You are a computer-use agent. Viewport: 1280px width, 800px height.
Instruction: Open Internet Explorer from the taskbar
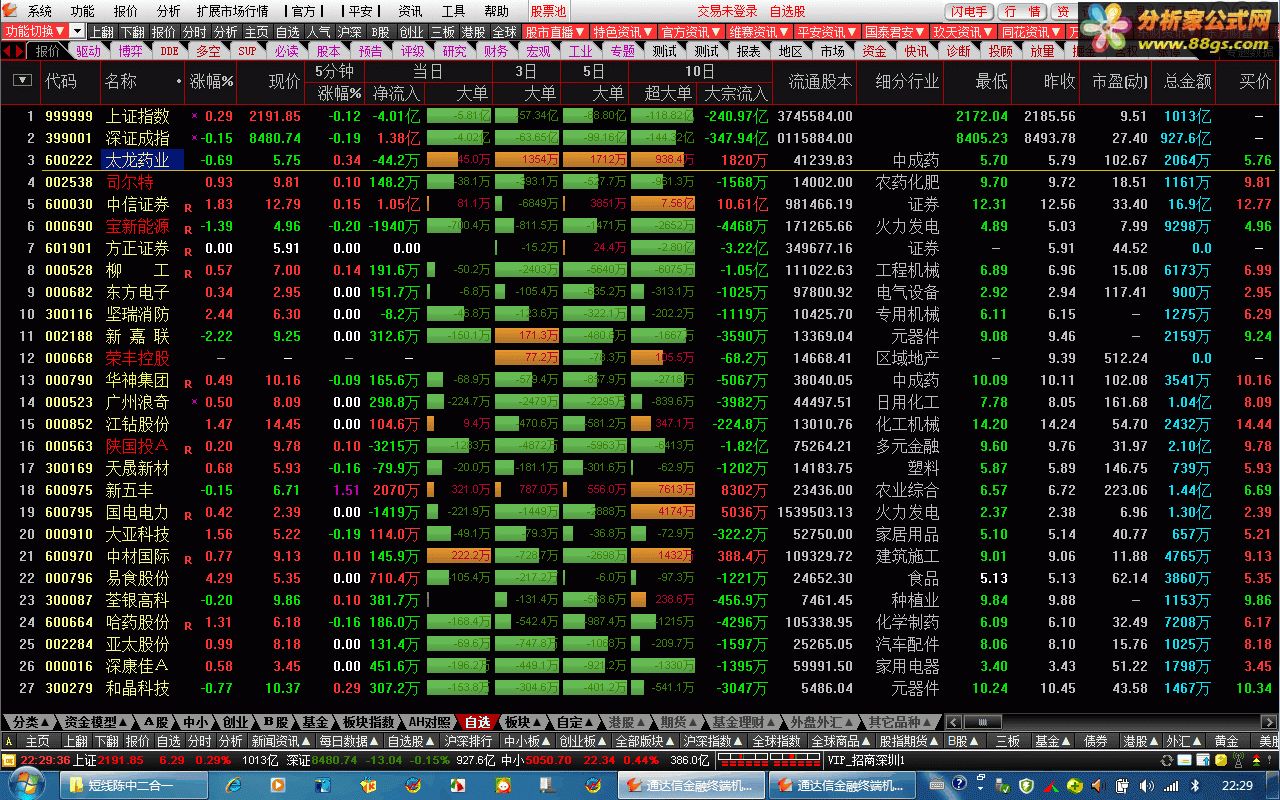click(234, 786)
